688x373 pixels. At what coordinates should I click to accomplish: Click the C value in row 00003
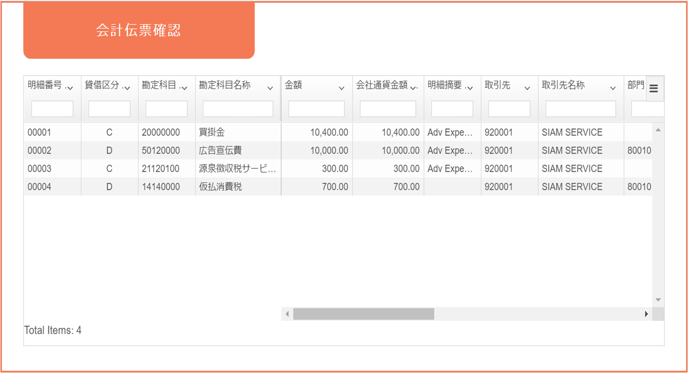click(109, 169)
